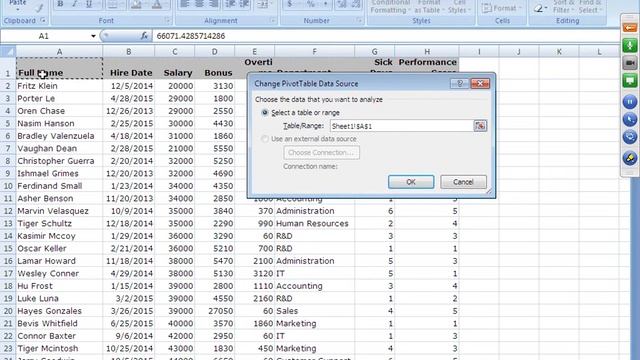Click the range selector icon beside Table/Range
640x360 pixels.
[x=480, y=126]
